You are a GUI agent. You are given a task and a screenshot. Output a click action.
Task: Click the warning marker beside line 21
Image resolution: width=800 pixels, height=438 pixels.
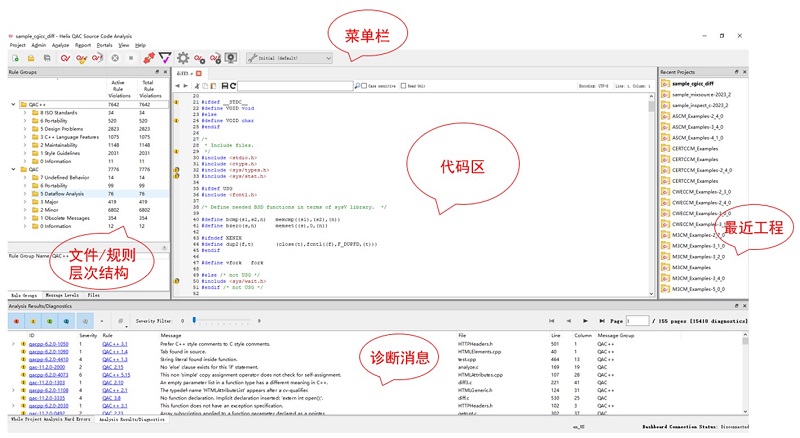[177, 102]
